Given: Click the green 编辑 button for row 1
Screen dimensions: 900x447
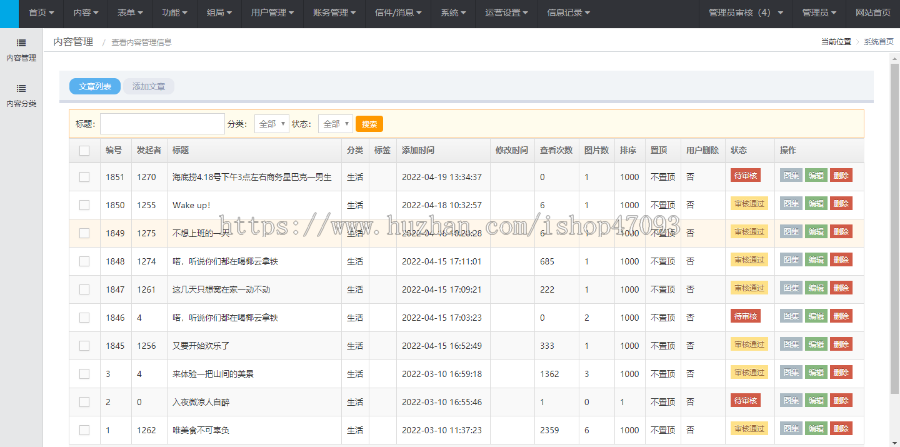Looking at the screenshot, I should pyautogui.click(x=816, y=429).
